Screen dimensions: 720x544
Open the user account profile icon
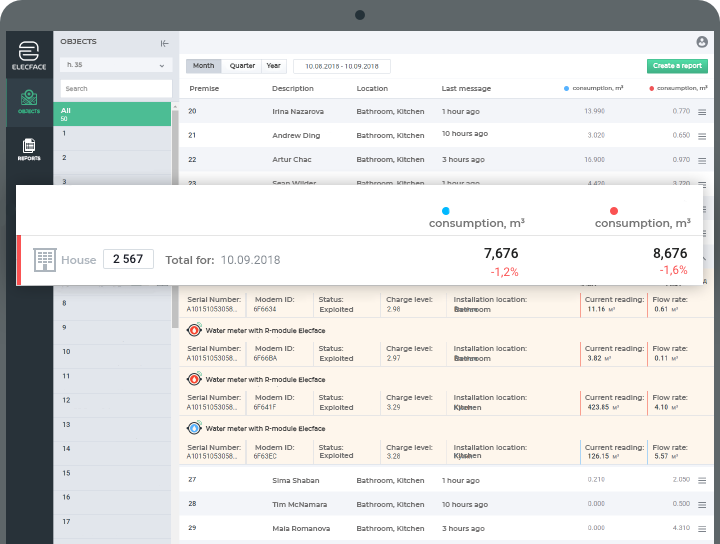702,42
